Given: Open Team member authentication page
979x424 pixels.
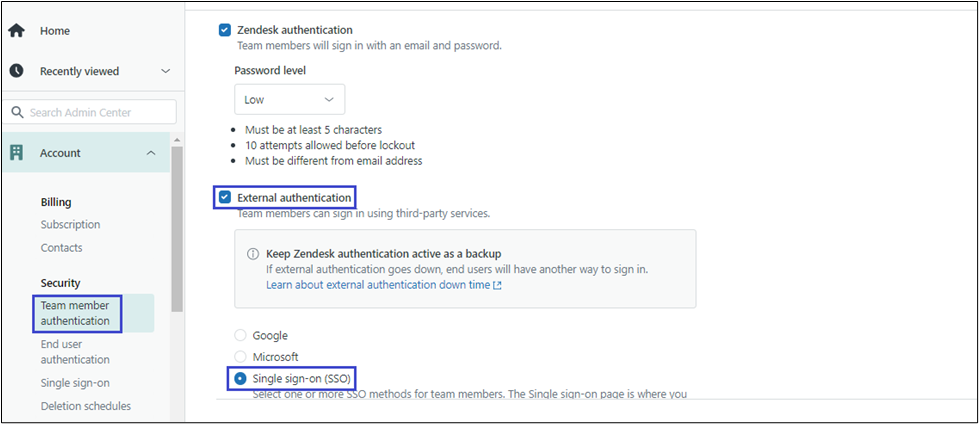Looking at the screenshot, I should tap(75, 313).
